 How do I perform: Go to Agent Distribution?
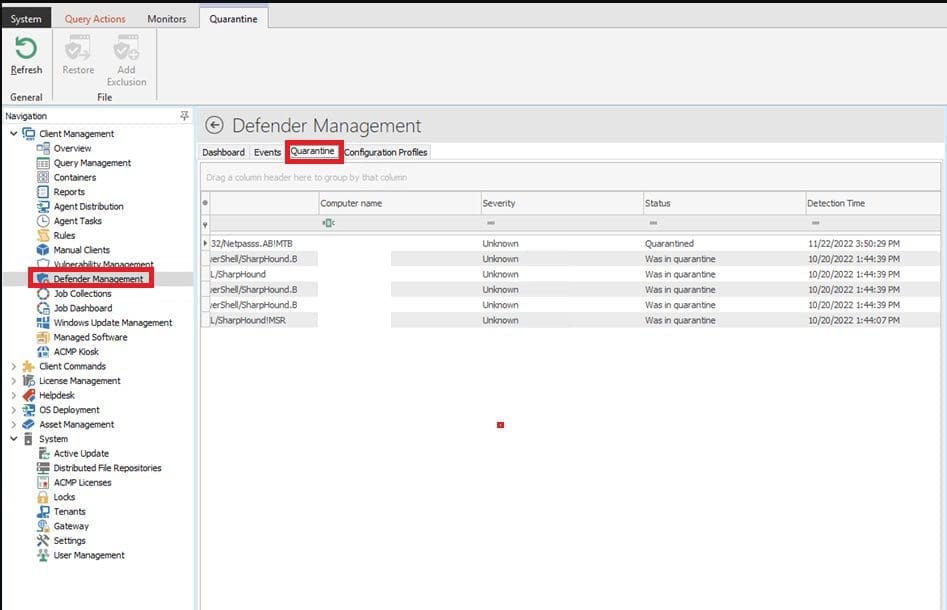tap(88, 207)
